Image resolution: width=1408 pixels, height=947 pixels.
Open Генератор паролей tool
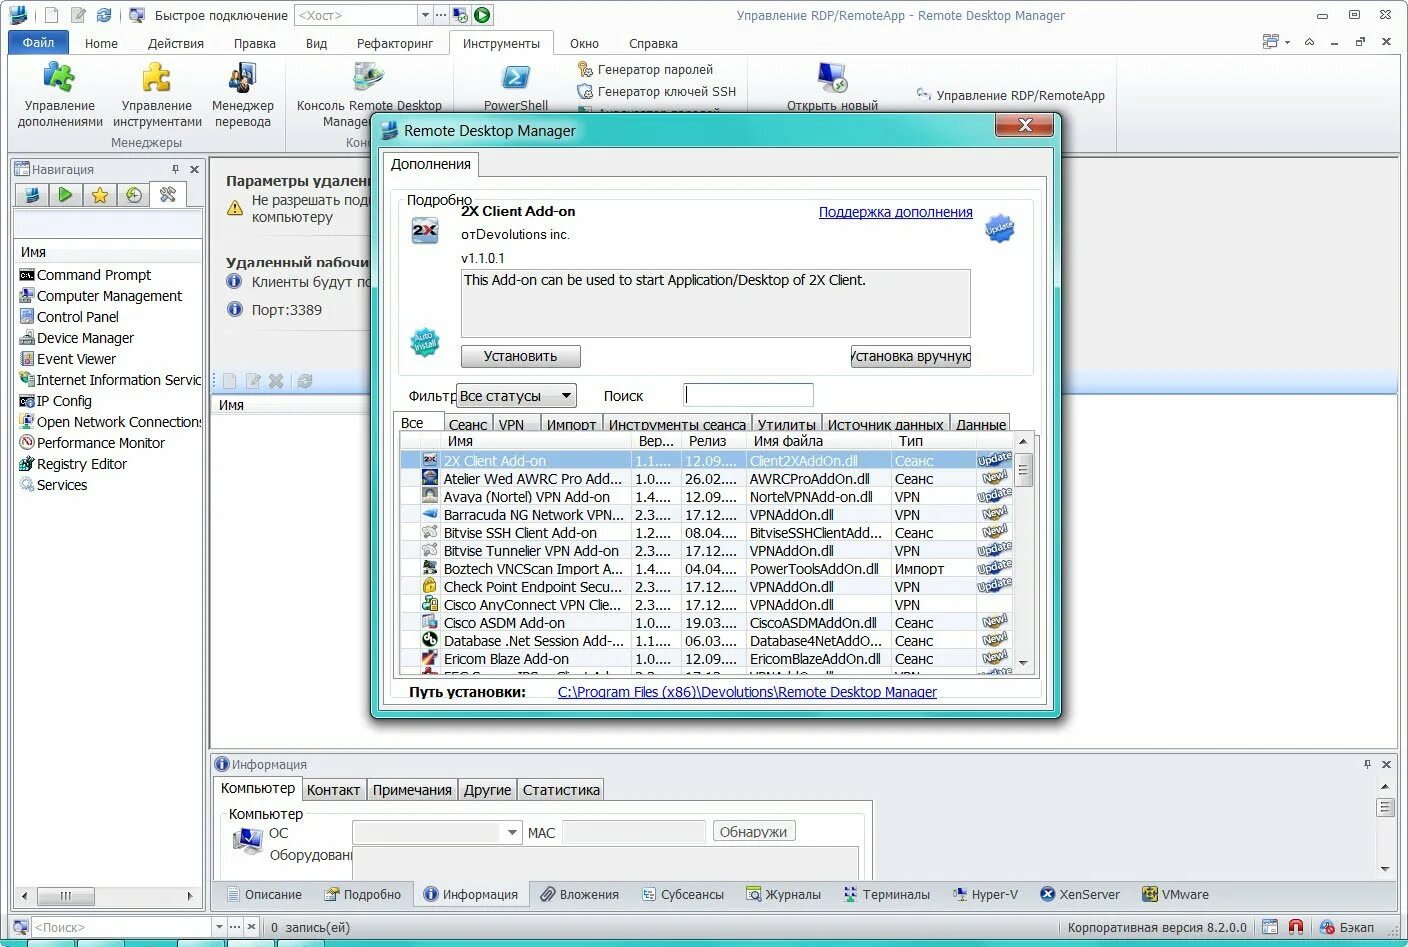[645, 69]
